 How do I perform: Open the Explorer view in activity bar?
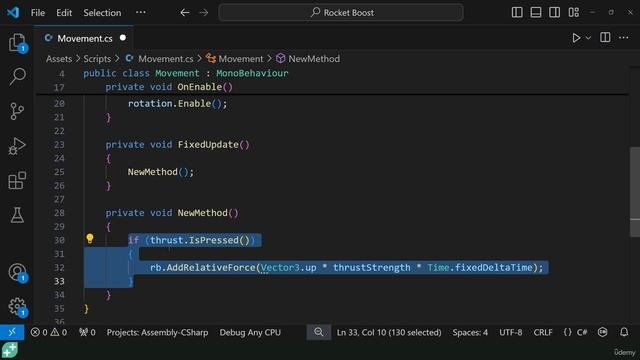tap(17, 42)
